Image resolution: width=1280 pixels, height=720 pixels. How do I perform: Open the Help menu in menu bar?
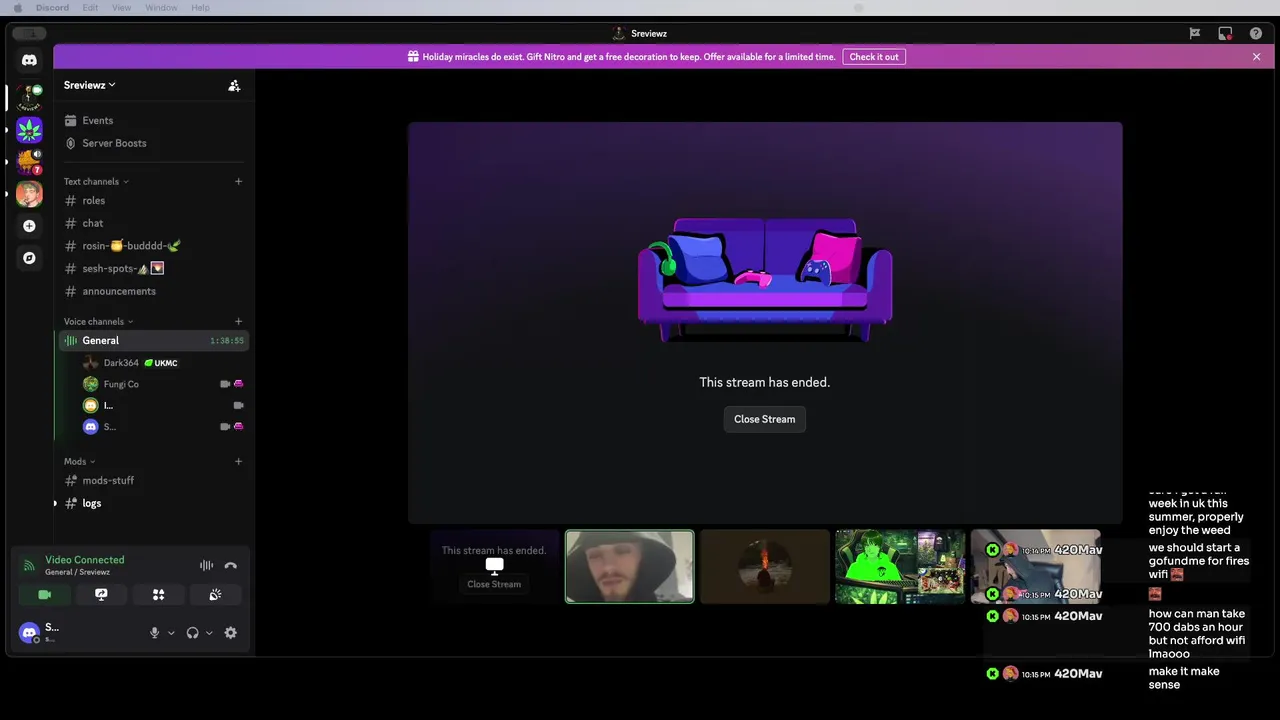point(200,7)
